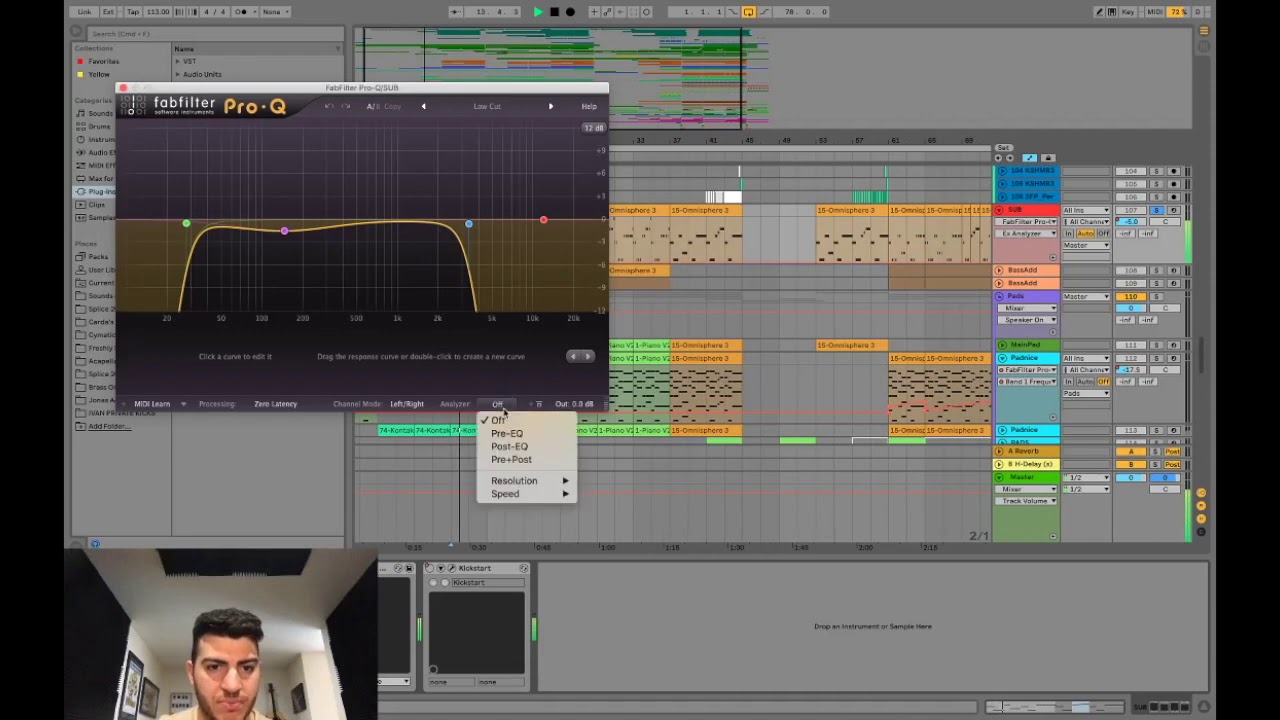This screenshot has width=1280, height=720.
Task: Fold the Pads group track
Action: 998,297
